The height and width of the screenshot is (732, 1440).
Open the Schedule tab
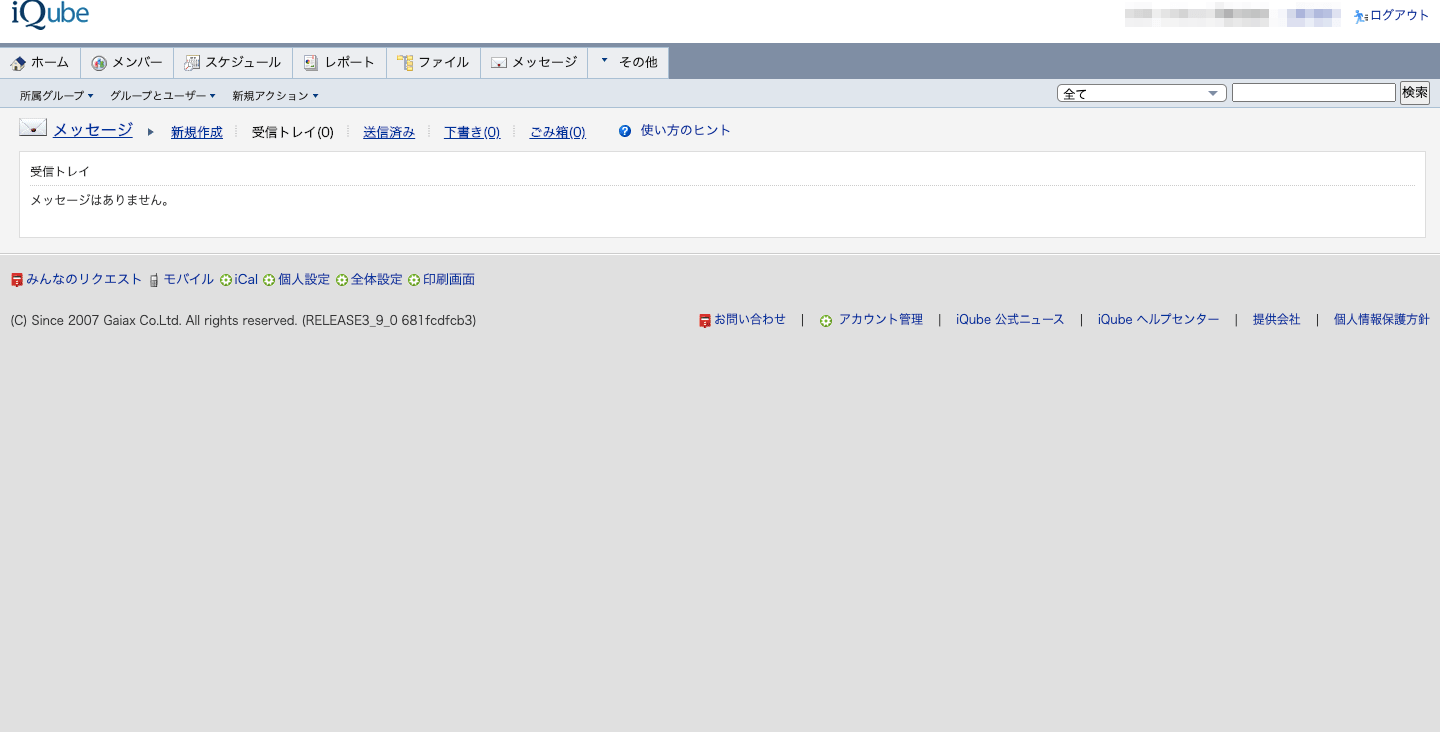(233, 62)
